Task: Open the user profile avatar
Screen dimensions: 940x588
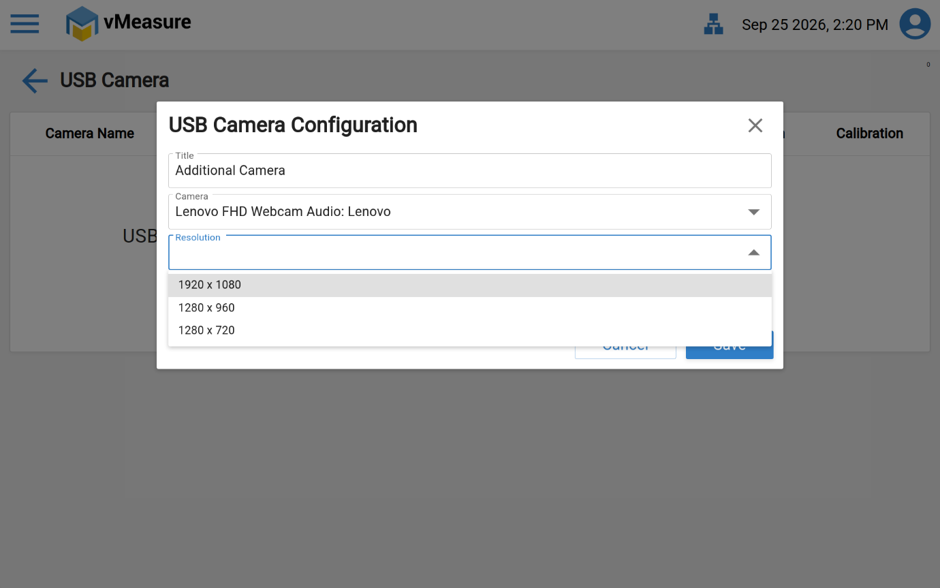Action: tap(915, 24)
